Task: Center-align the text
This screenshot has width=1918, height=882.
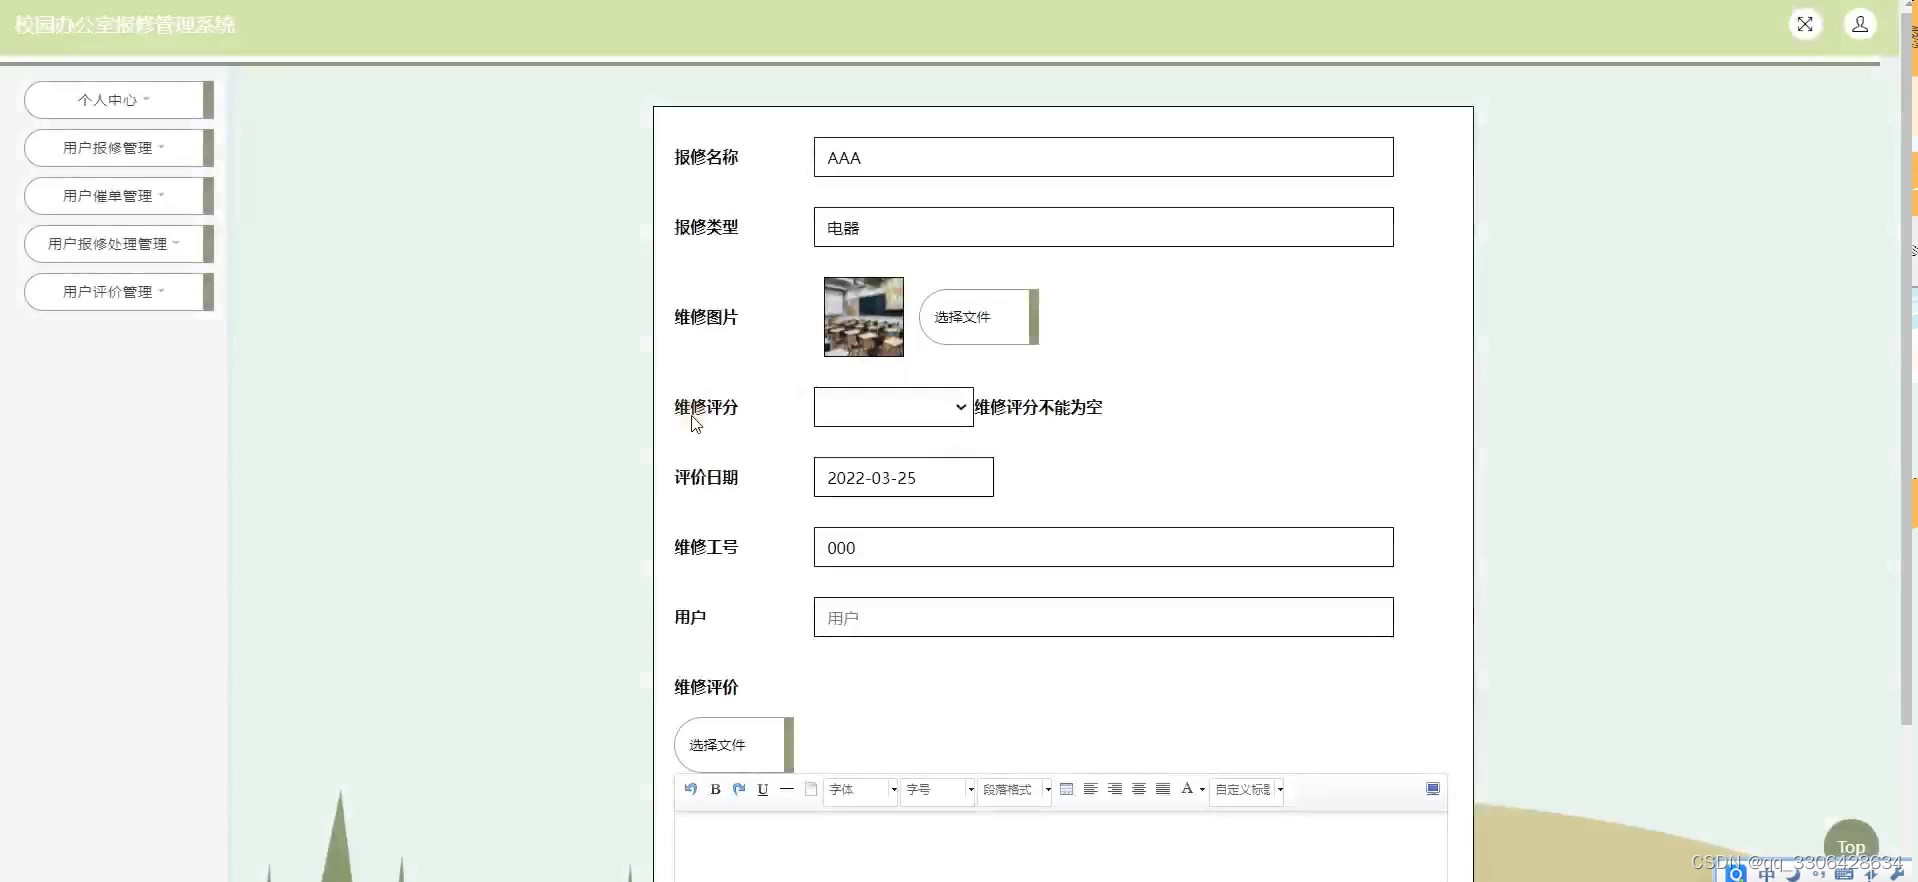Action: click(1139, 789)
